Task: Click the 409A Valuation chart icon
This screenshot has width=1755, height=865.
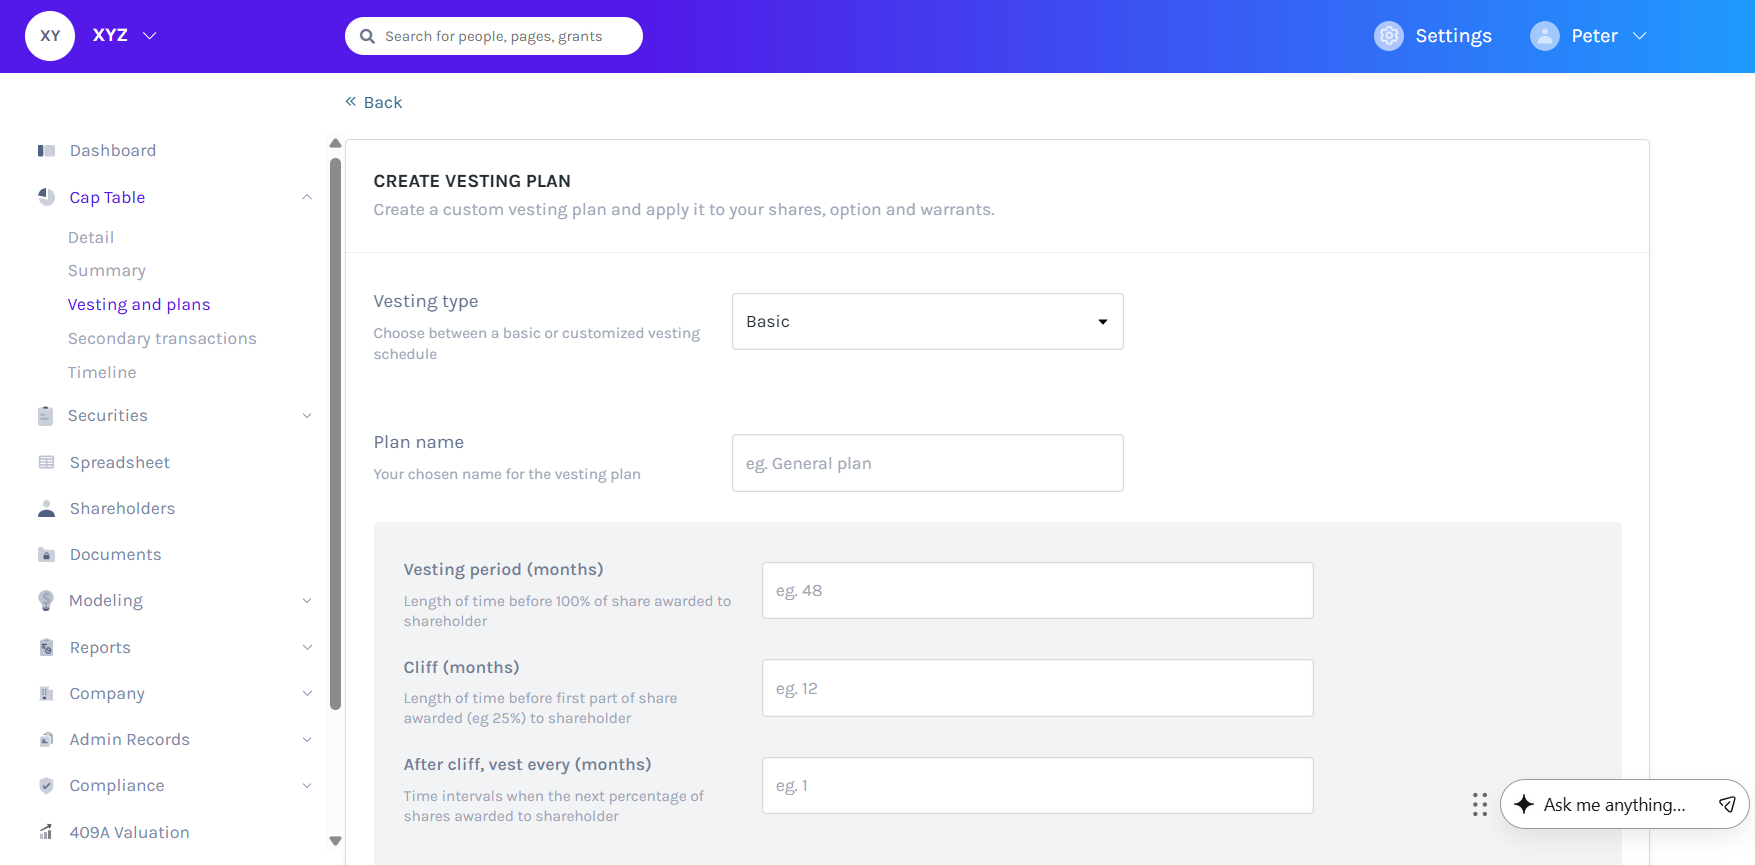Action: pos(46,832)
